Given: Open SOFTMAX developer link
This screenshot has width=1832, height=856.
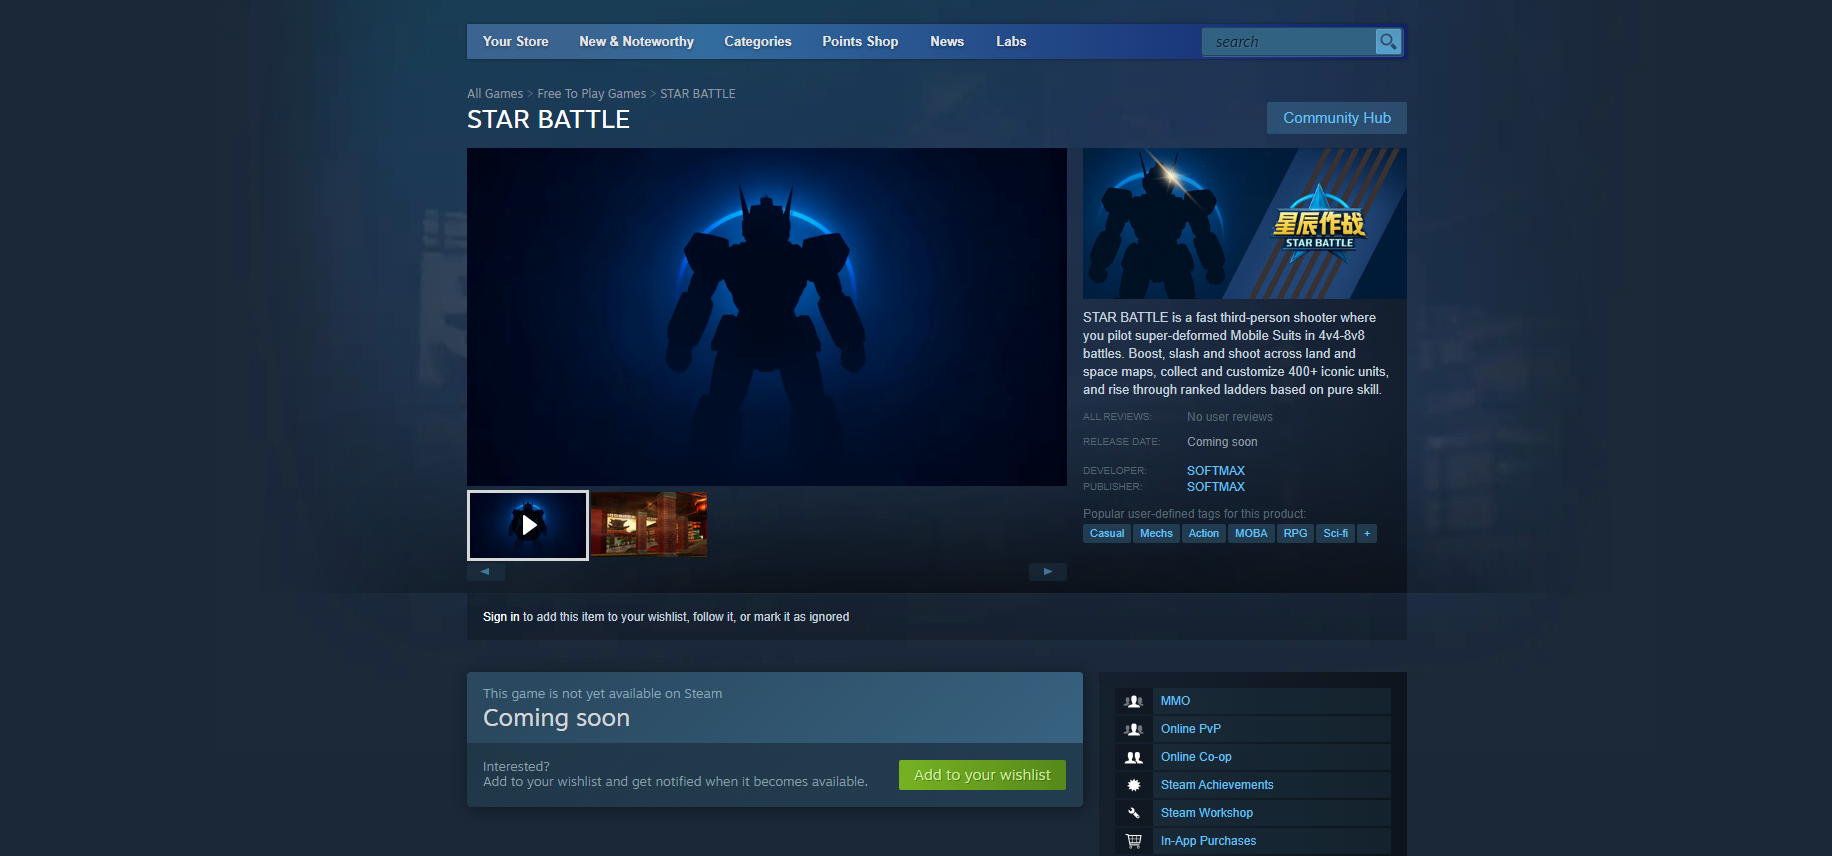Looking at the screenshot, I should (x=1216, y=471).
